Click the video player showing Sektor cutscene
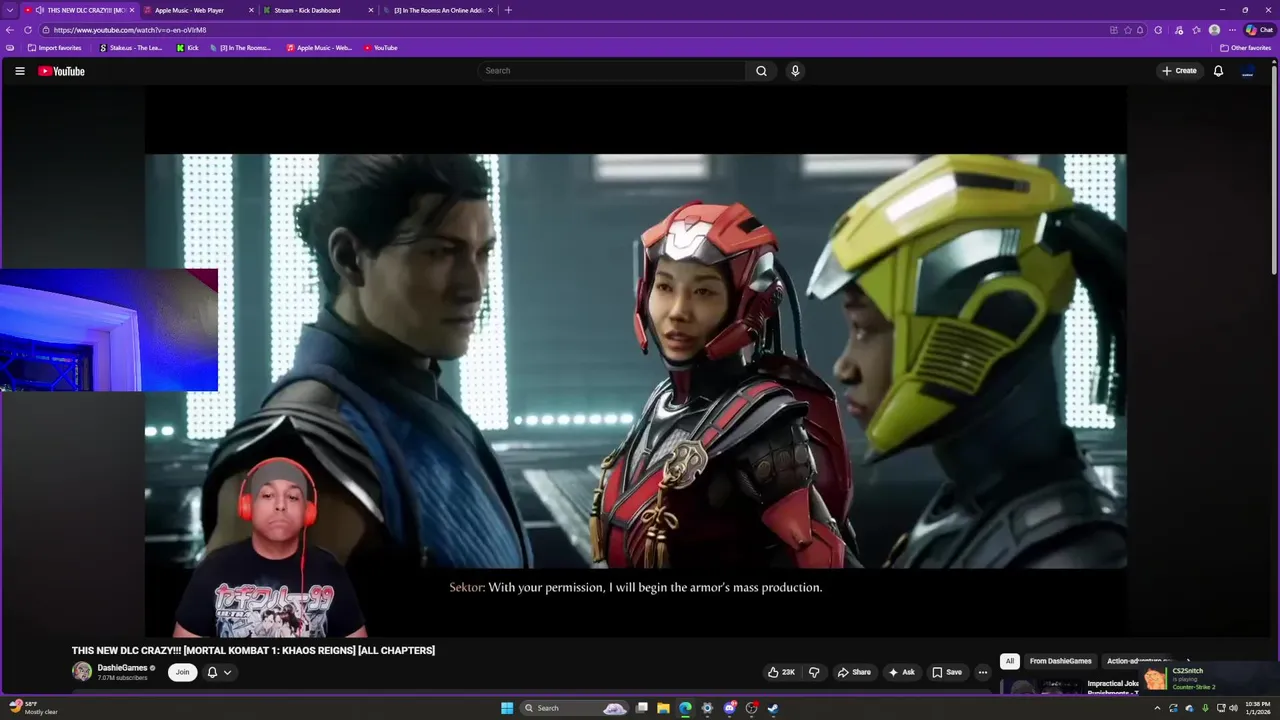The height and width of the screenshot is (720, 1280). (x=636, y=360)
